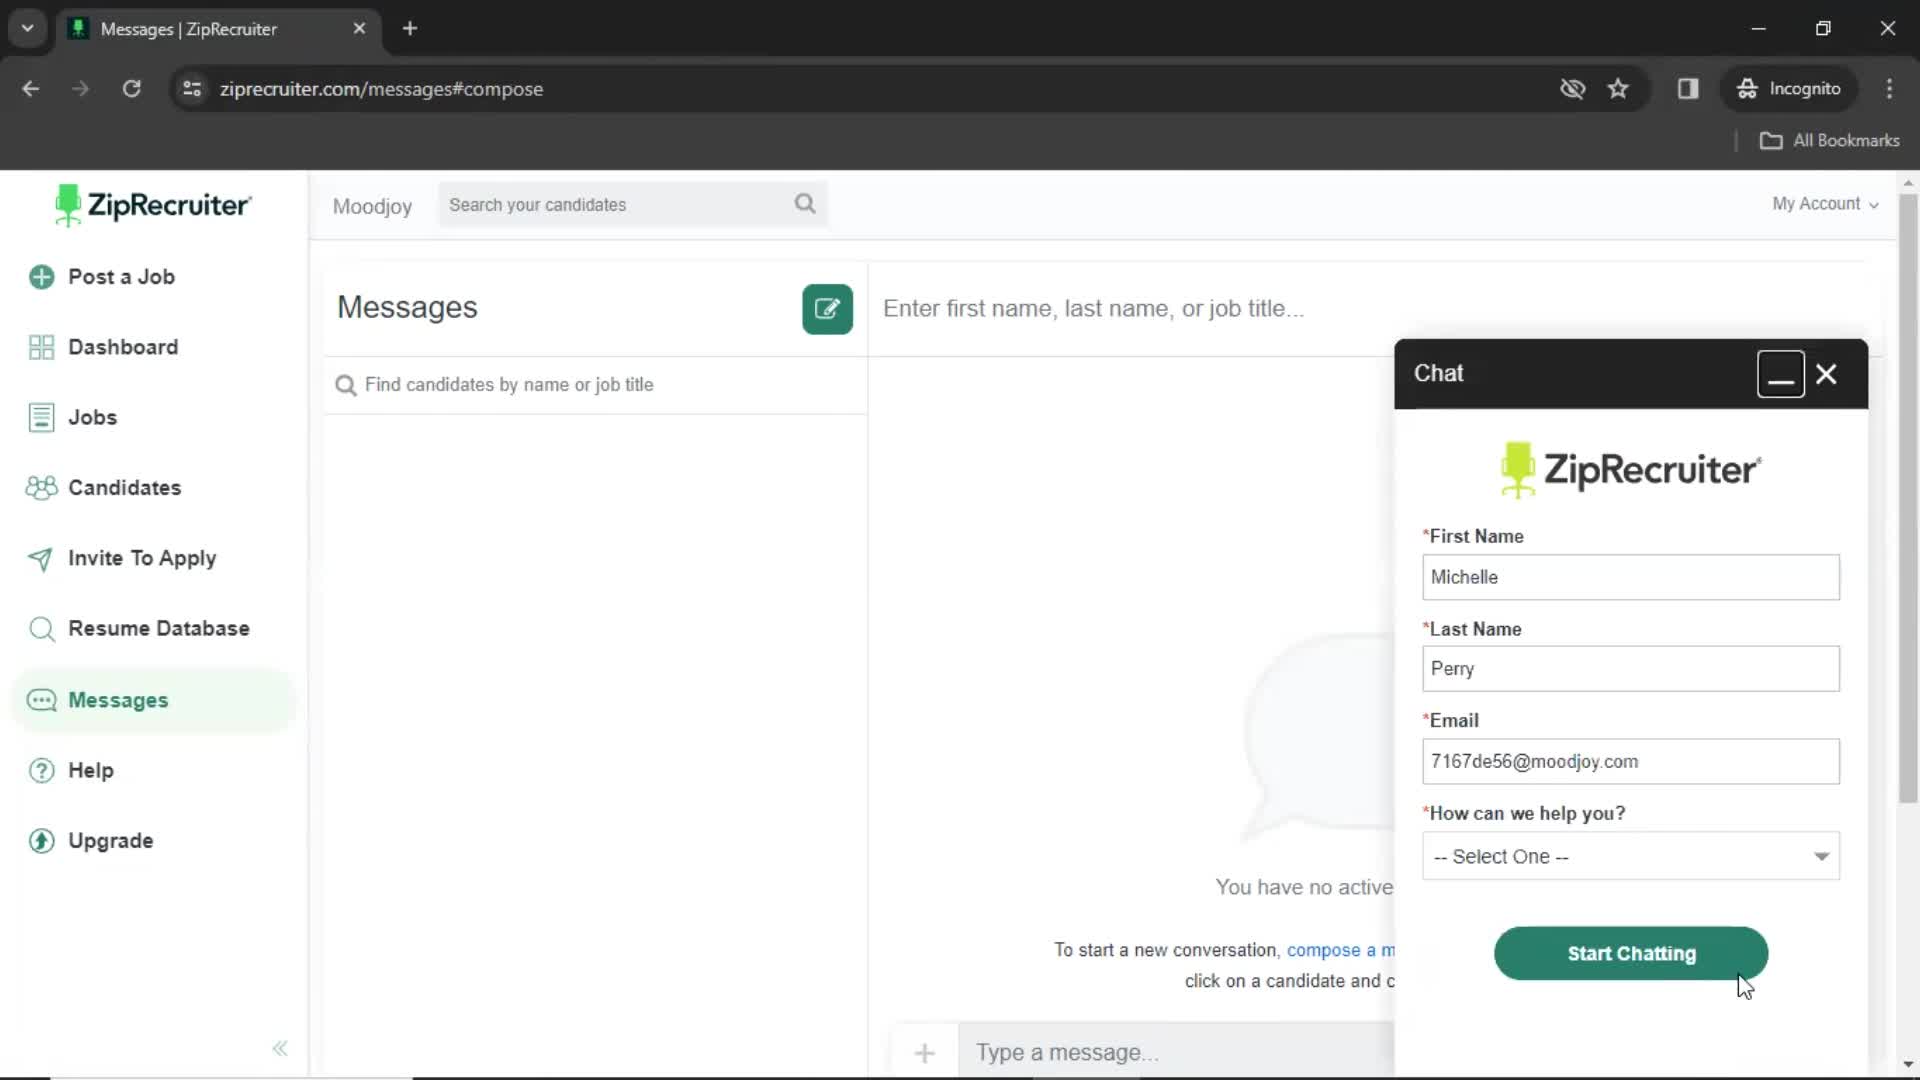This screenshot has width=1920, height=1080.
Task: Select the How can we help dropdown
Action: tap(1631, 856)
